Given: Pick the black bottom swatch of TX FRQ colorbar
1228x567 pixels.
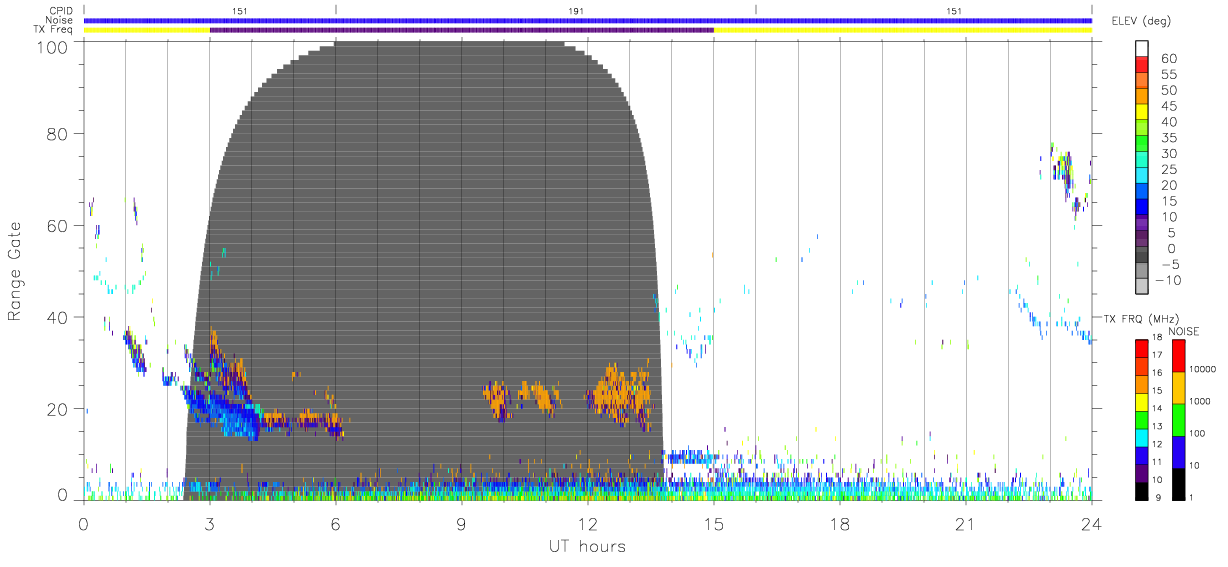Looking at the screenshot, I should [1142, 489].
